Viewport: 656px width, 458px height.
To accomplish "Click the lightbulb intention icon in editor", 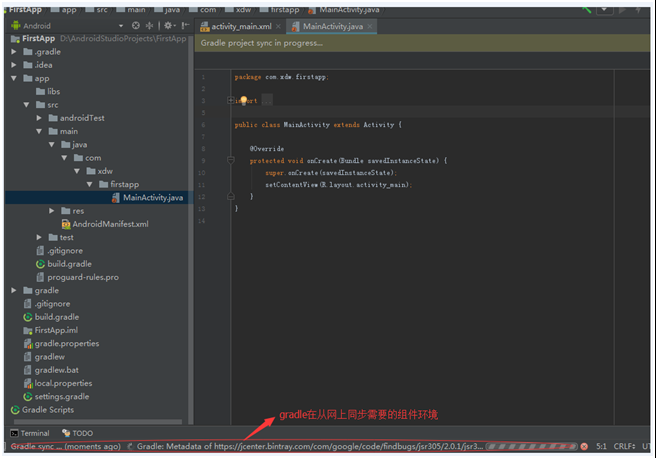I will point(243,100).
